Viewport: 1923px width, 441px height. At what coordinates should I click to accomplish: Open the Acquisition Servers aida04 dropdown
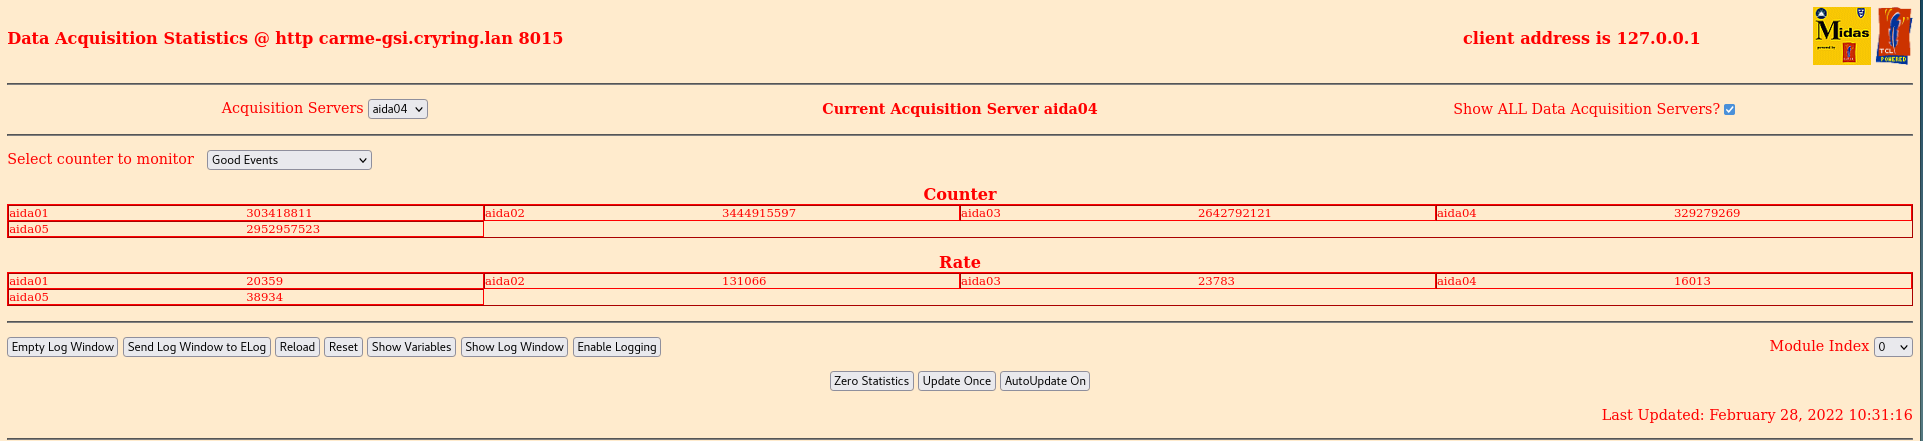pos(398,109)
